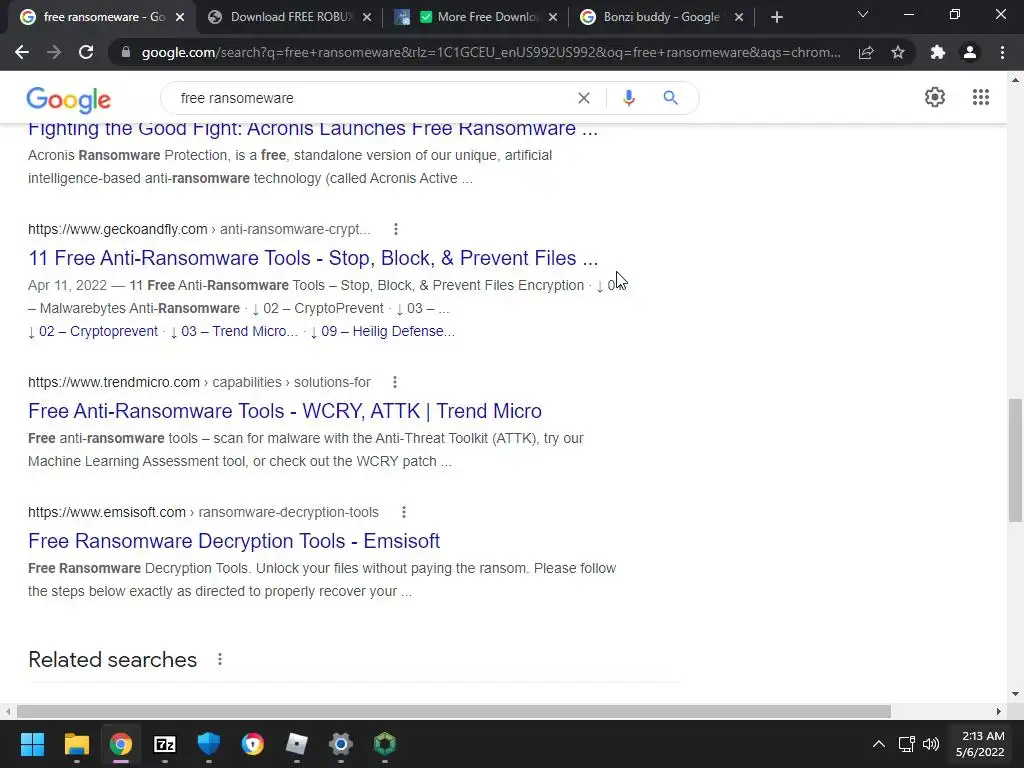The width and height of the screenshot is (1024, 768).
Task: Start voice search with microphone
Action: 628,98
